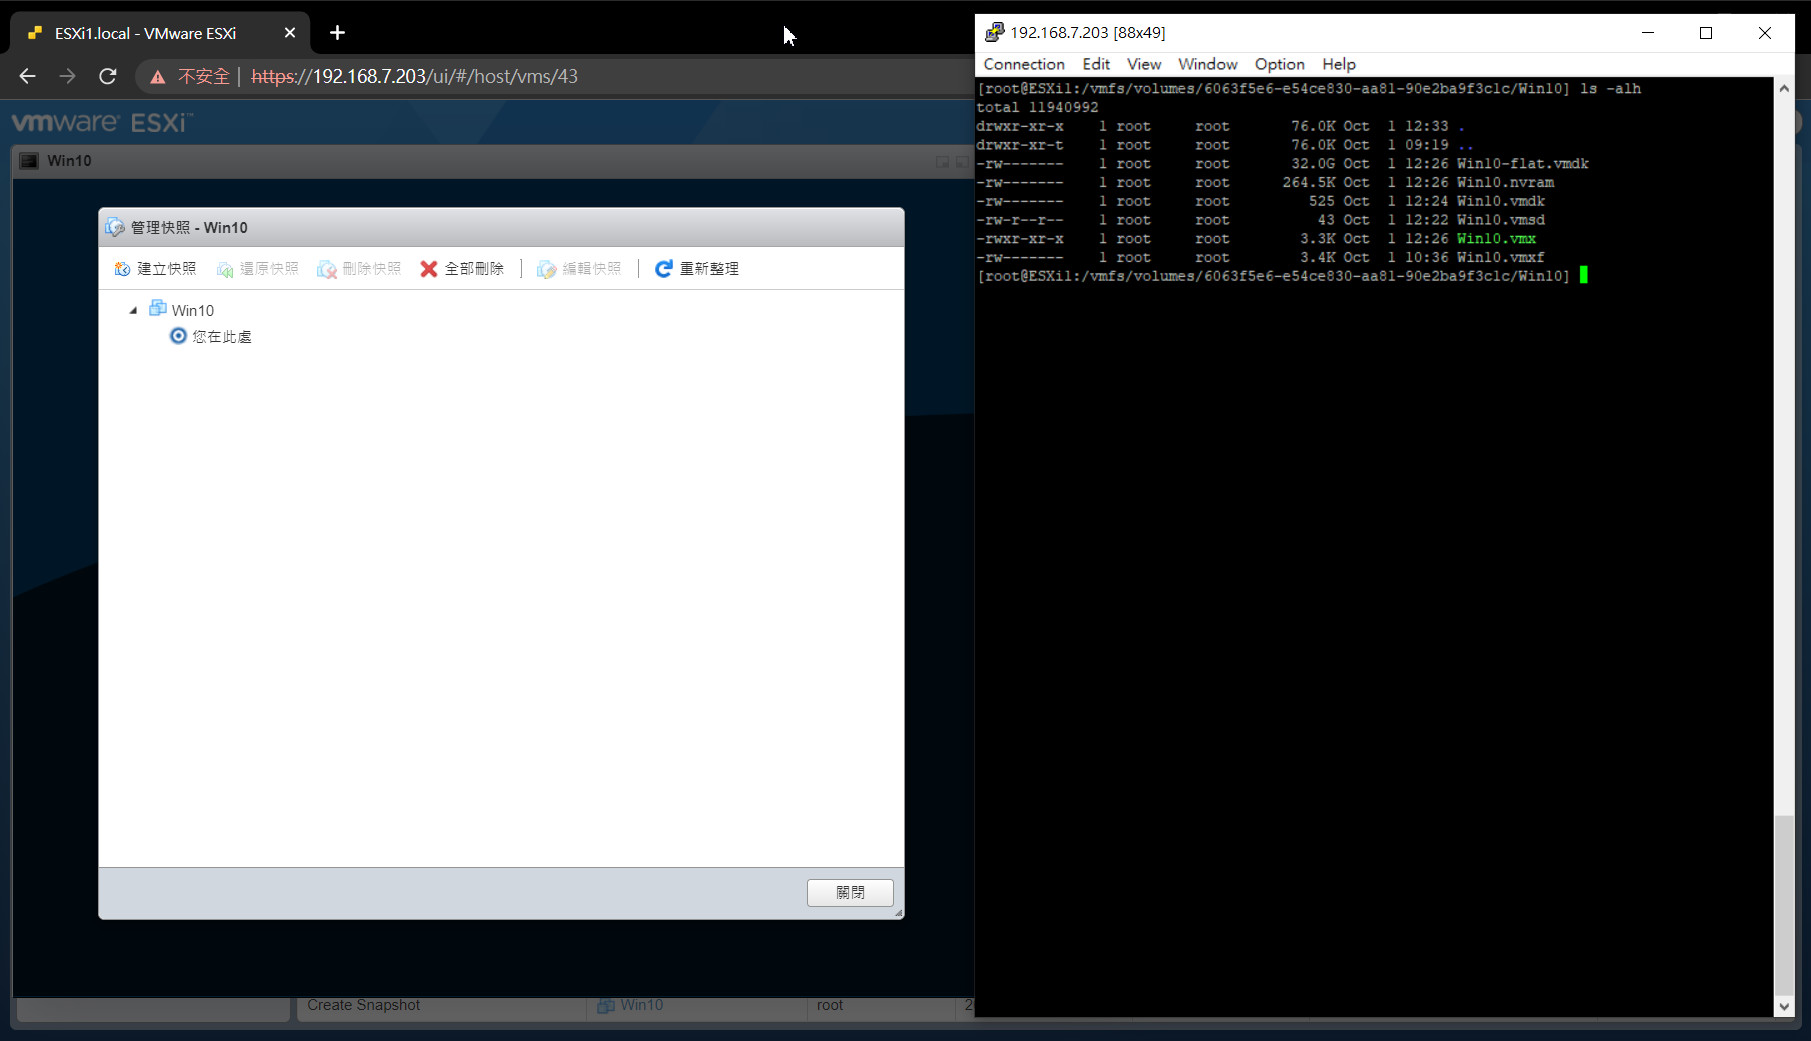Click the terminal vertical scrollbar thumb
1811x1041 pixels.
[1784, 905]
